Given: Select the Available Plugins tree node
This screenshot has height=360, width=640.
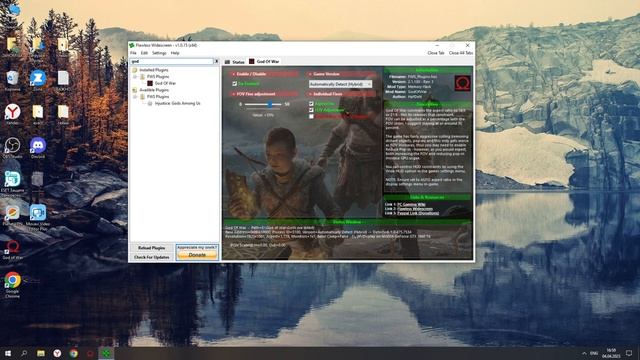Looking at the screenshot, I should click(x=154, y=90).
